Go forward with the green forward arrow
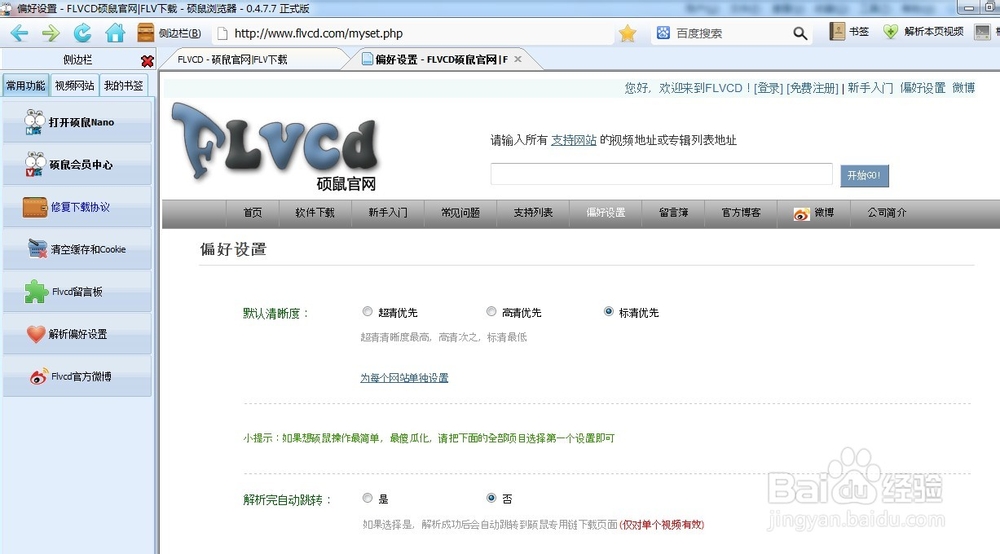Screen dimensions: 1000x554 [51, 33]
